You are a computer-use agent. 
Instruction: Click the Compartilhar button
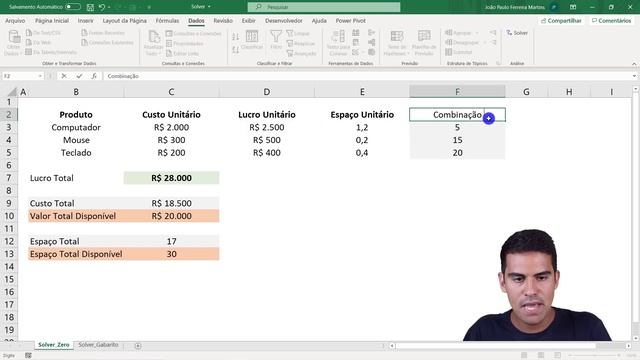coord(561,20)
